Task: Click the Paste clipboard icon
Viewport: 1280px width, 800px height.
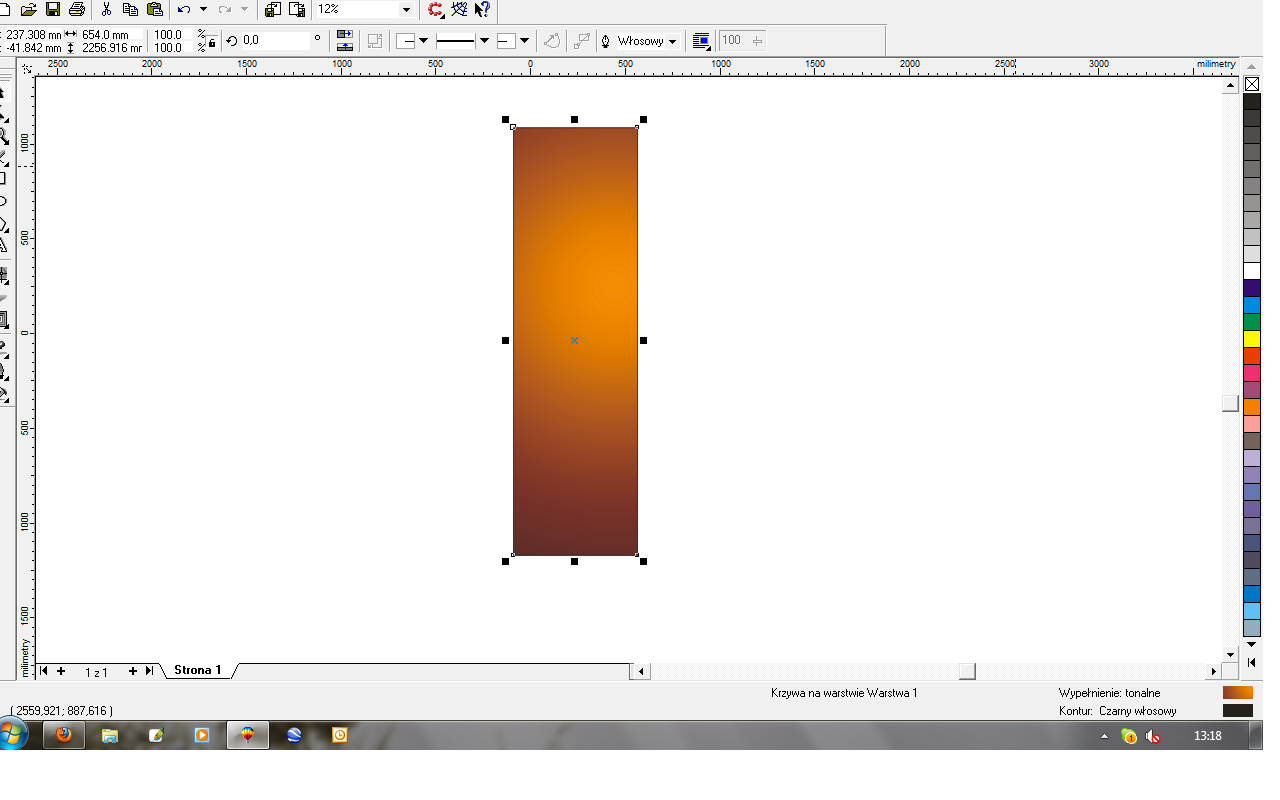Action: click(x=154, y=9)
